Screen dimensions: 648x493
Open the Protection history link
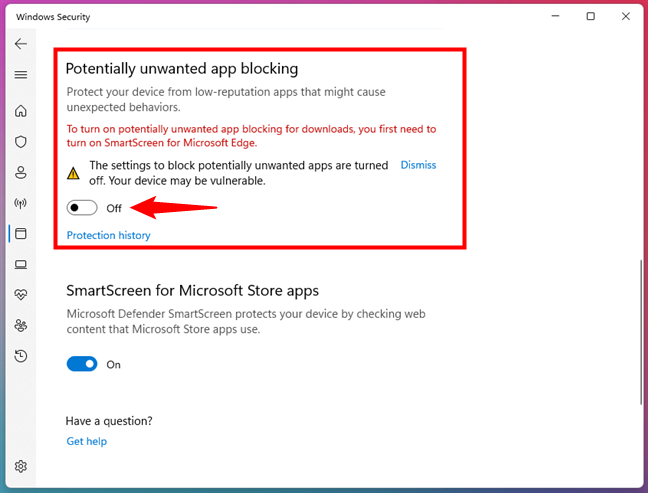(108, 236)
